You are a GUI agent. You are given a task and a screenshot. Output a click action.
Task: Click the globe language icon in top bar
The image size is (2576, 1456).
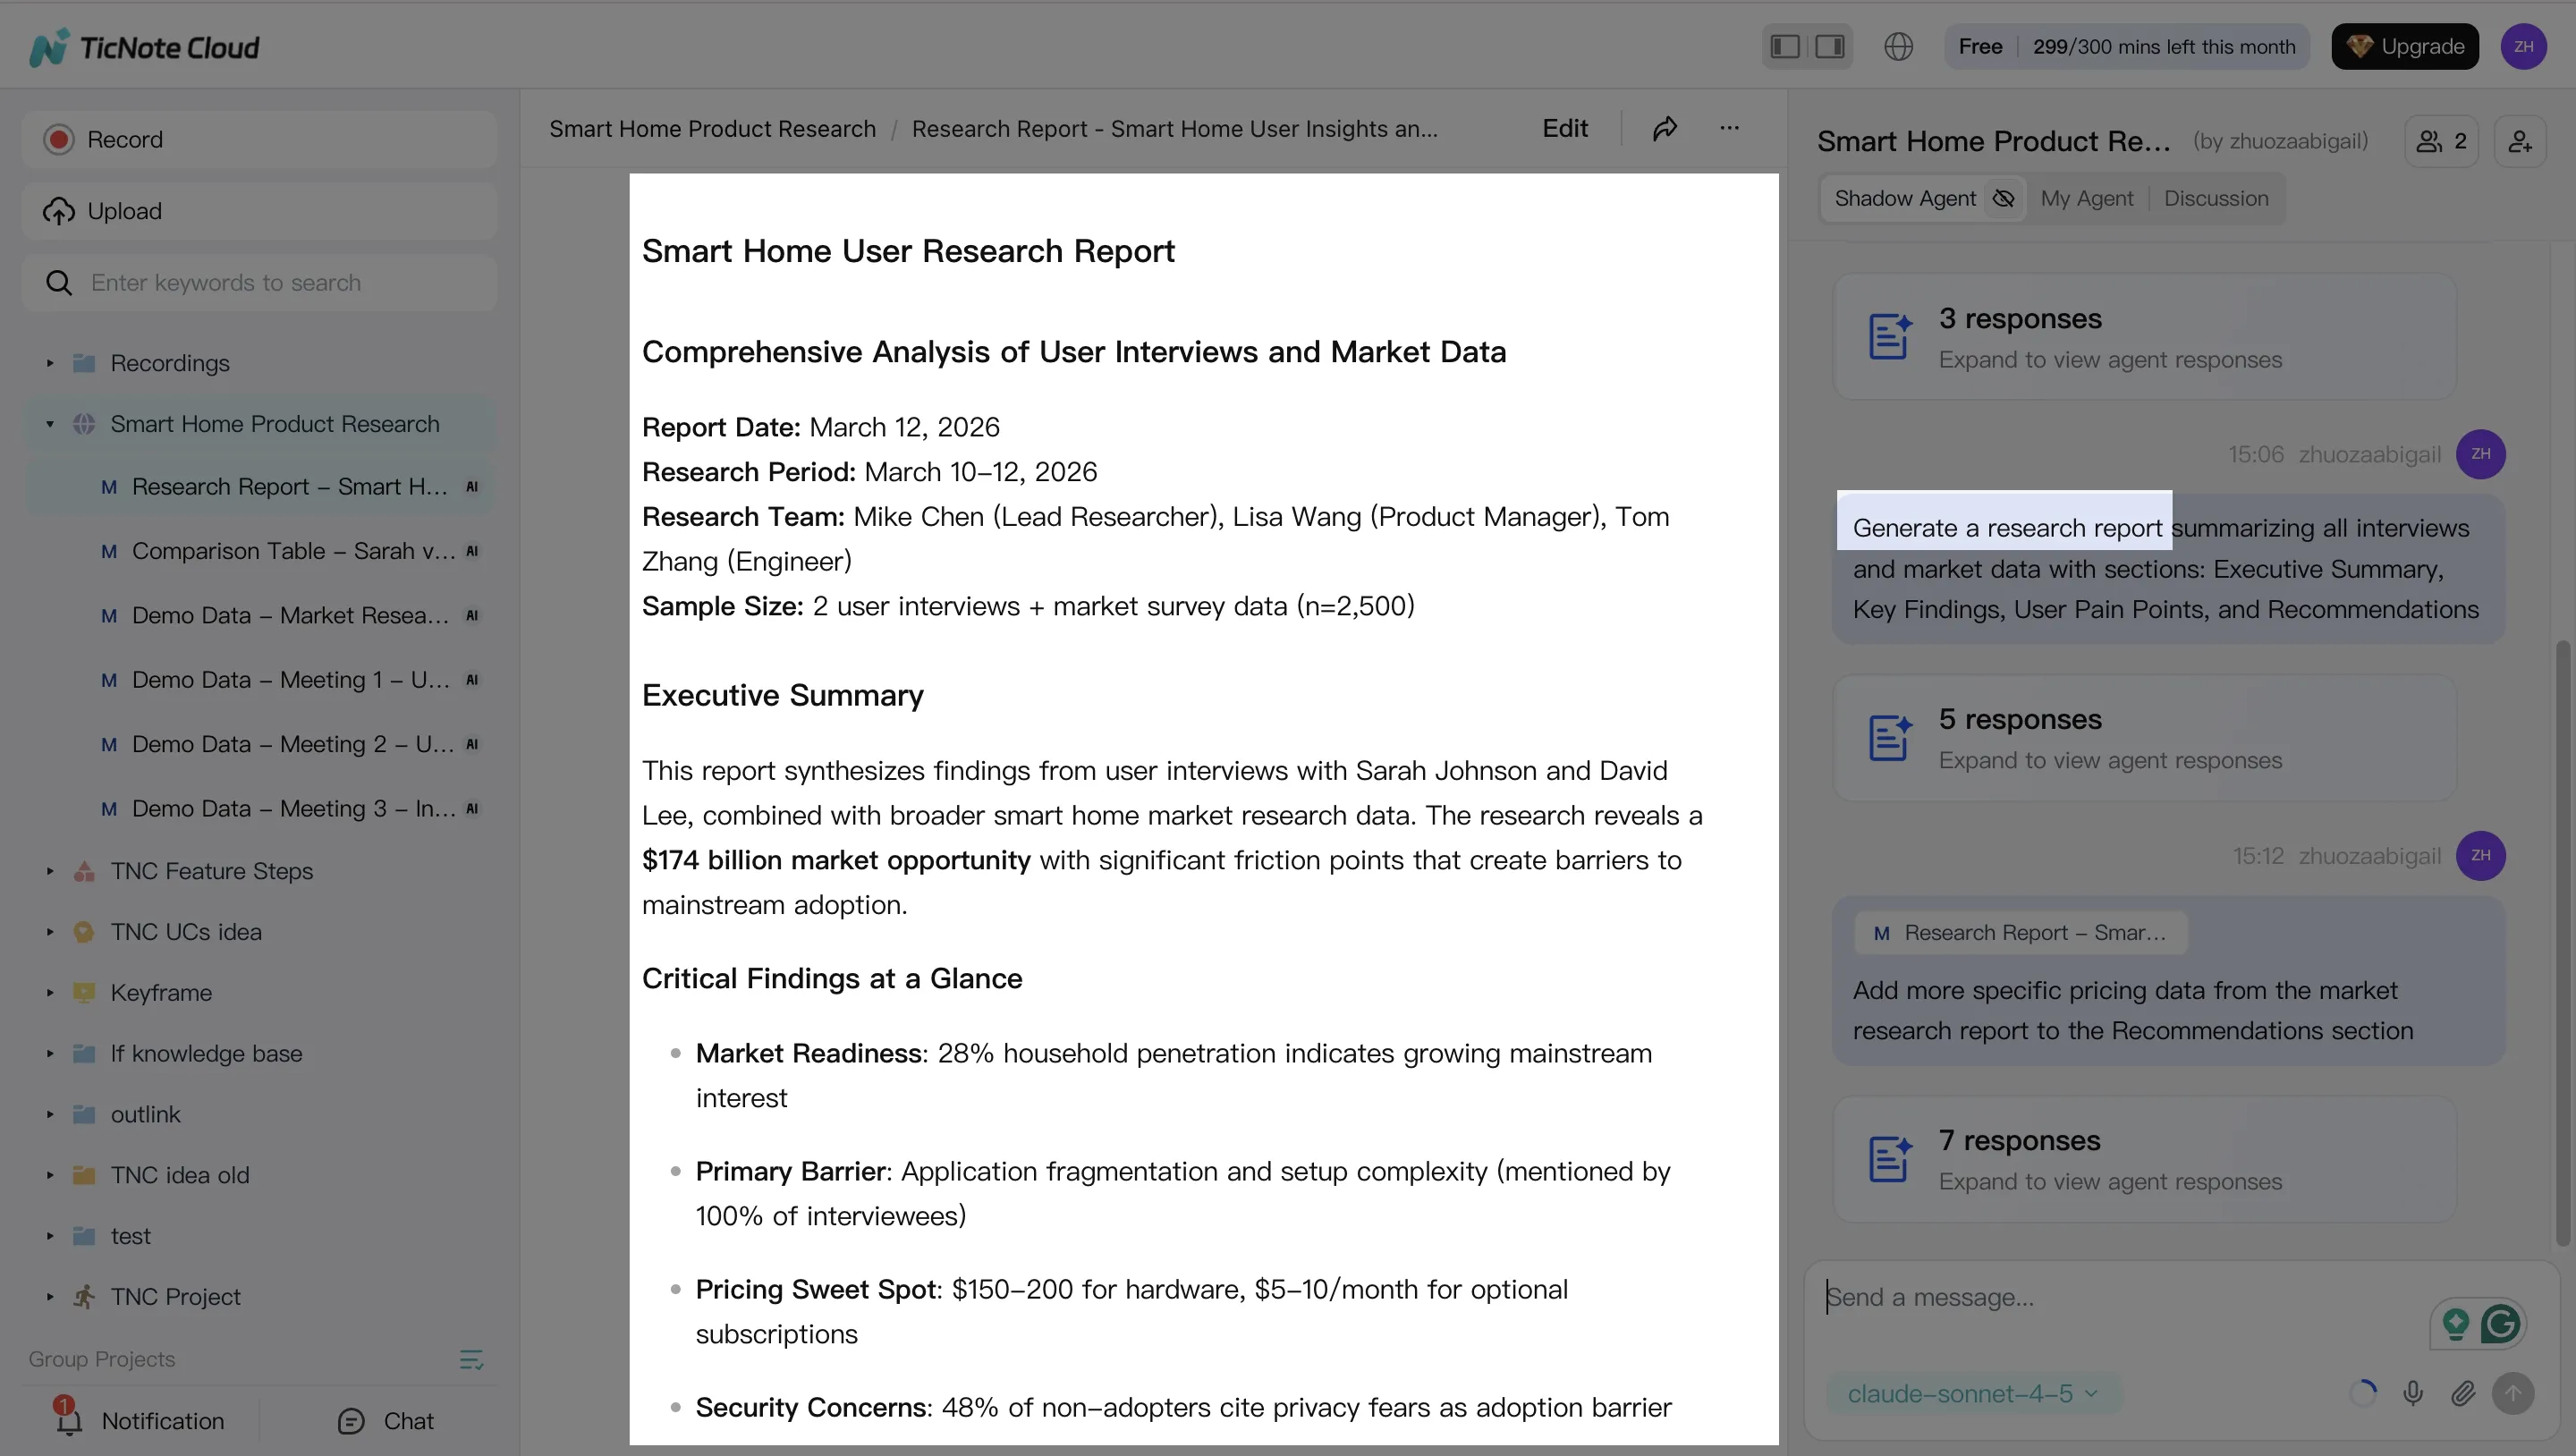1899,46
